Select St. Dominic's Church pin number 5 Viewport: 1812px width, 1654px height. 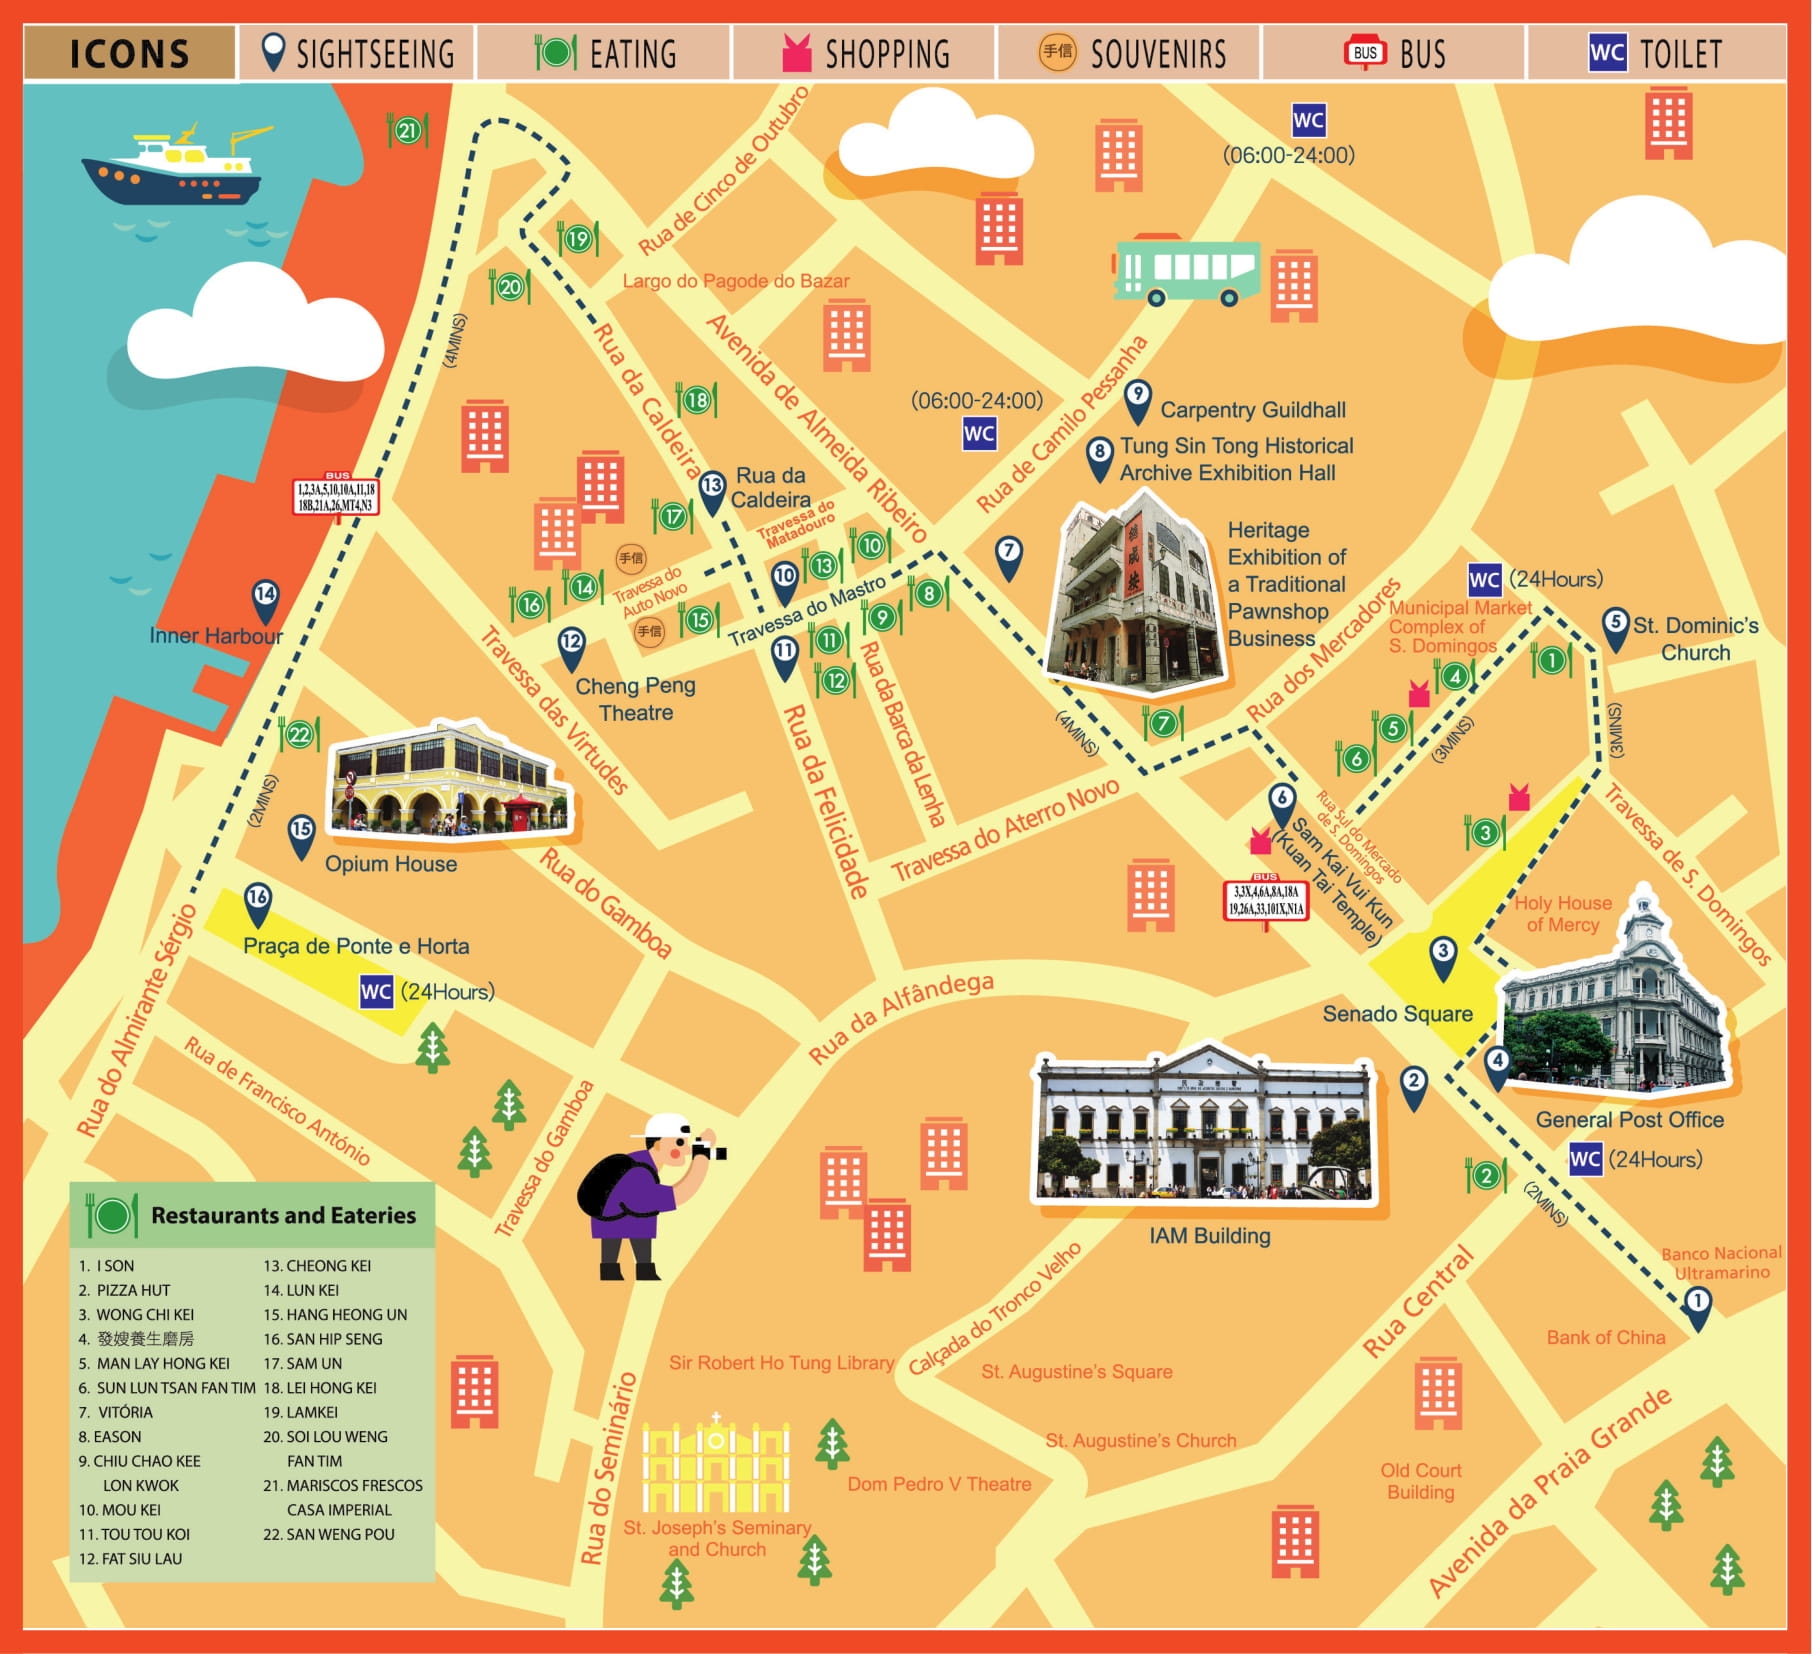click(x=1615, y=625)
